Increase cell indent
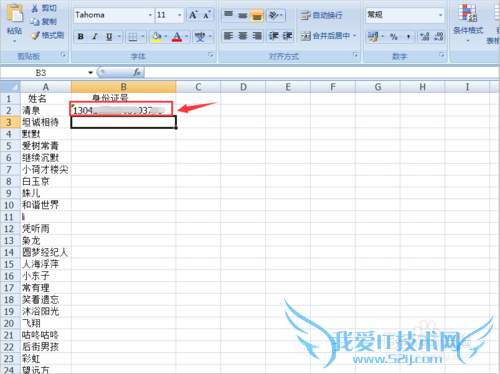This screenshot has height=374, width=500. [287, 36]
